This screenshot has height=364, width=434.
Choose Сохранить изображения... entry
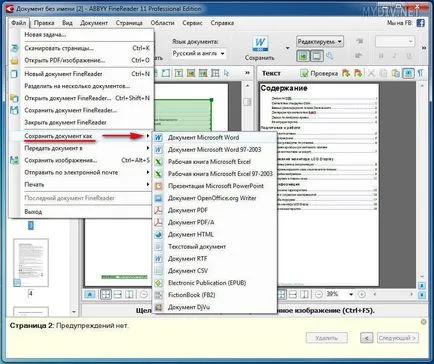point(81,160)
